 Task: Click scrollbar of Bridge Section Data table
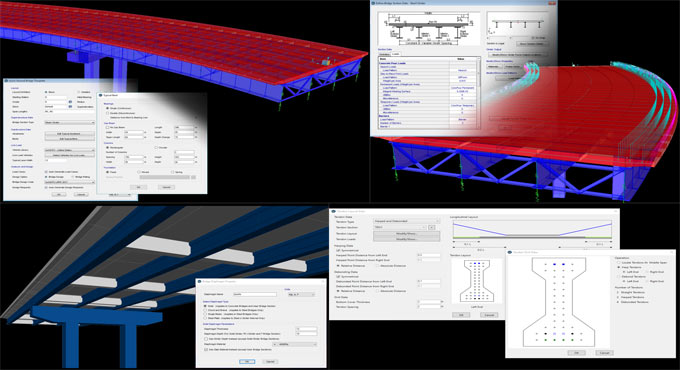(478, 92)
